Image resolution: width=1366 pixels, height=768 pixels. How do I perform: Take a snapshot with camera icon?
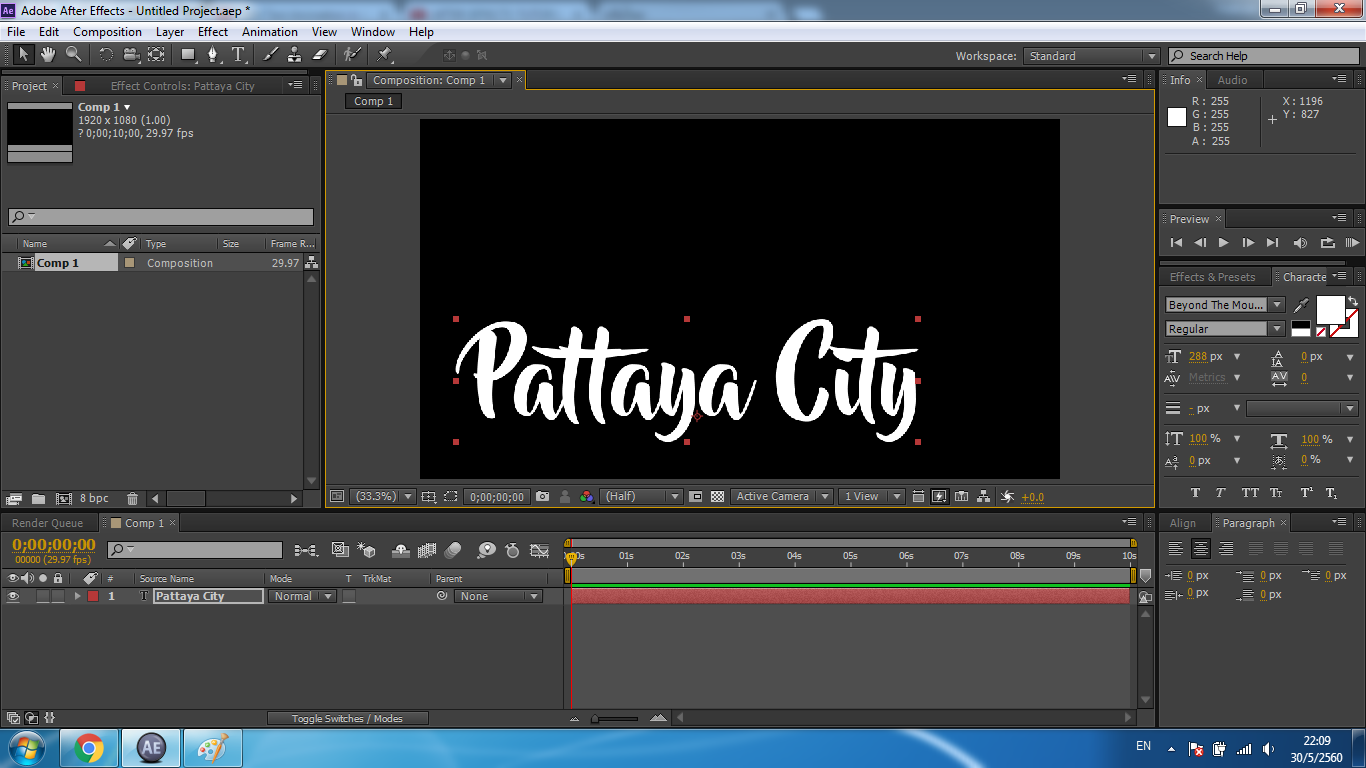(542, 496)
